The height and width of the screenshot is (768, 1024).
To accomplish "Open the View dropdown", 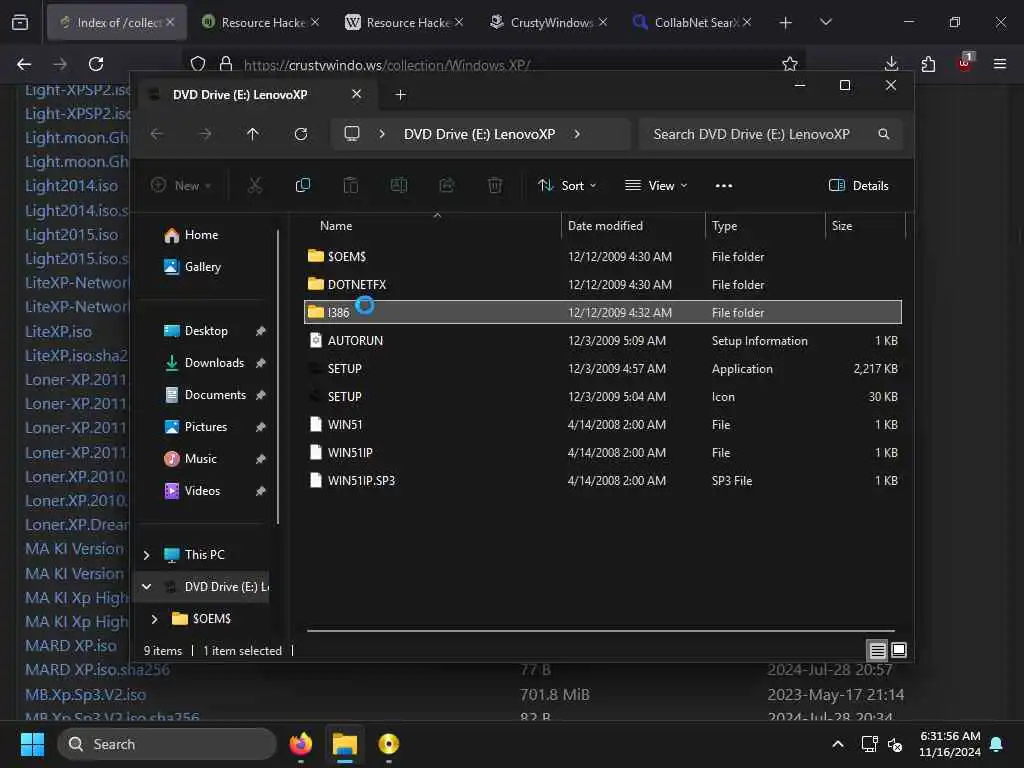I will 656,185.
